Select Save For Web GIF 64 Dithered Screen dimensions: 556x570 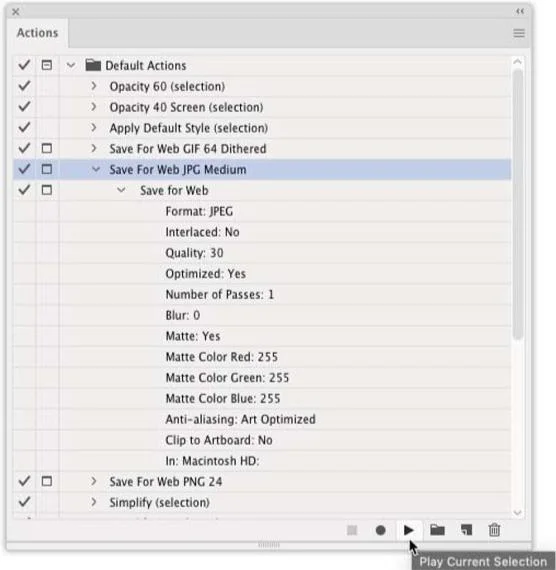click(x=188, y=149)
